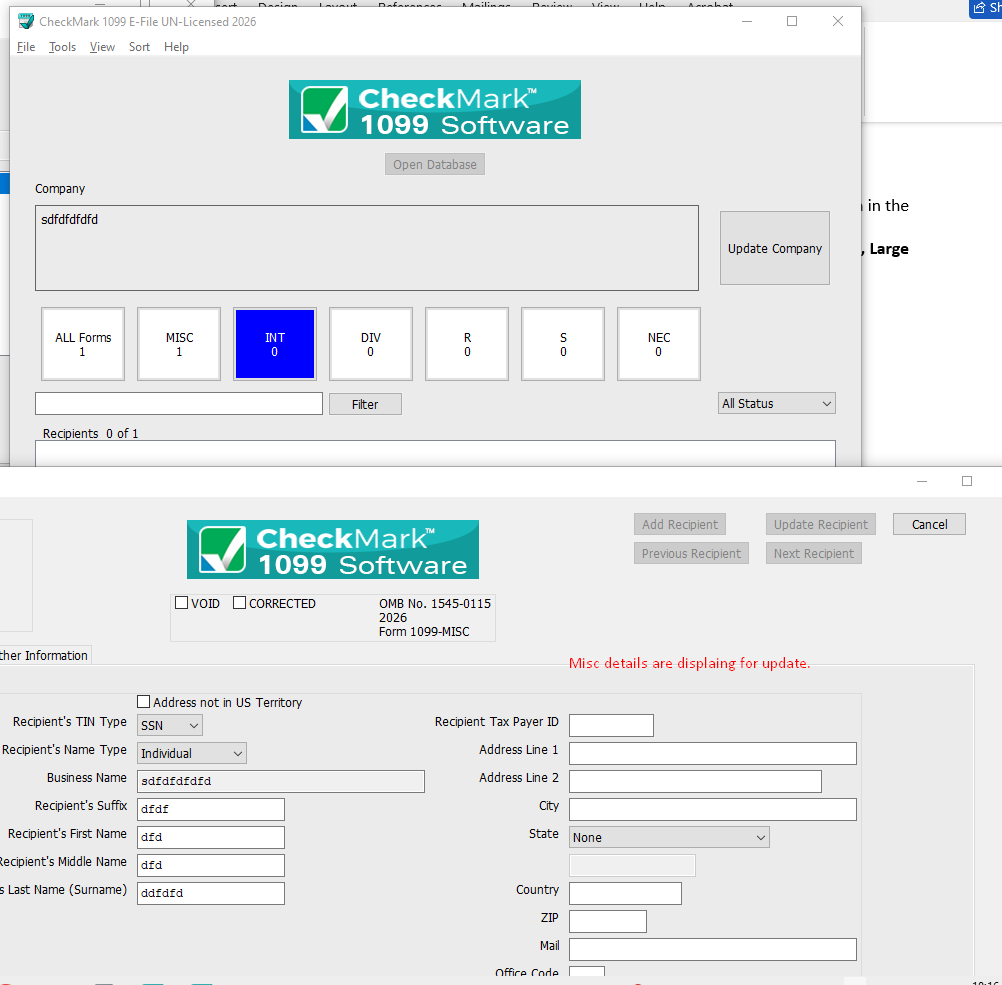Select the ALL Forms tile

[x=83, y=344]
